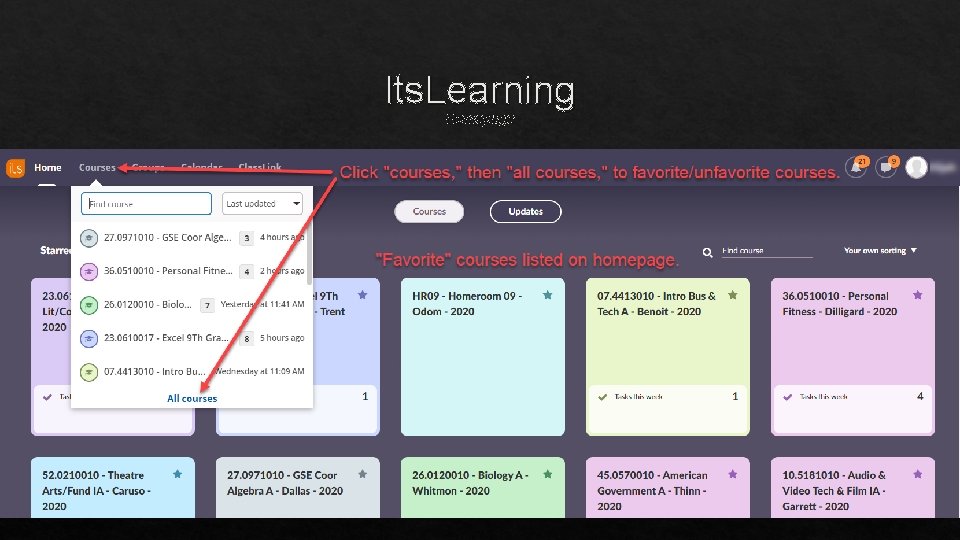
Task: Open the 10.5181010 - Audio & Video Tech title
Action: click(x=834, y=490)
